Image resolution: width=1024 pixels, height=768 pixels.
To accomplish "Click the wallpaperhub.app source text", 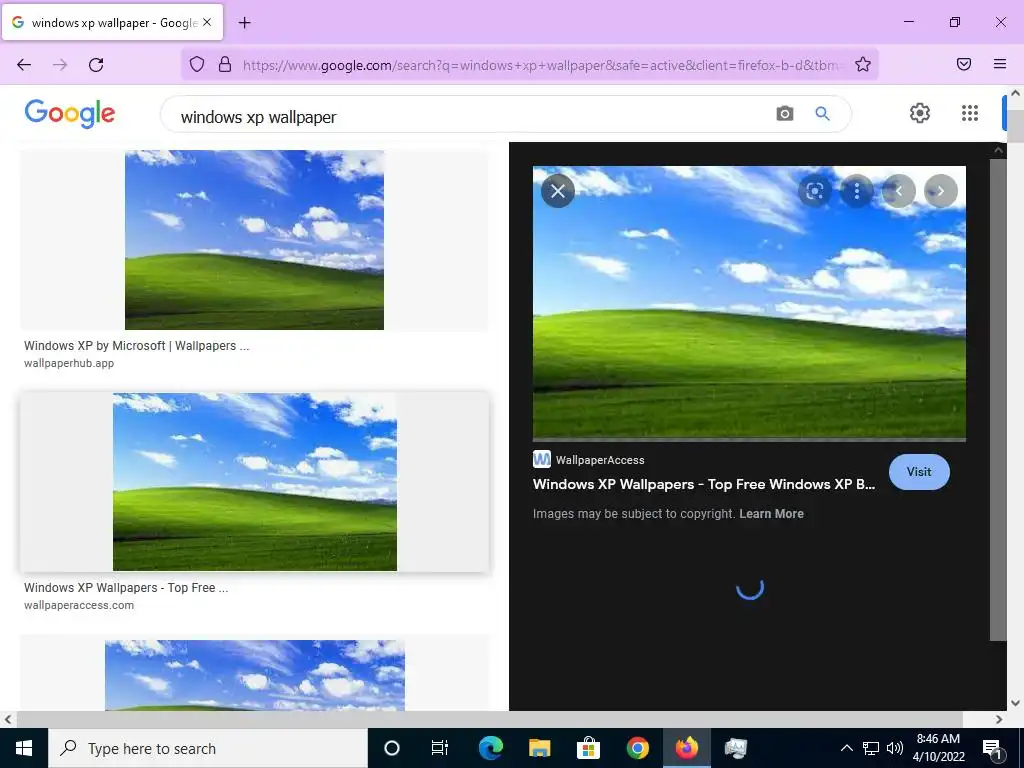I will 69,363.
